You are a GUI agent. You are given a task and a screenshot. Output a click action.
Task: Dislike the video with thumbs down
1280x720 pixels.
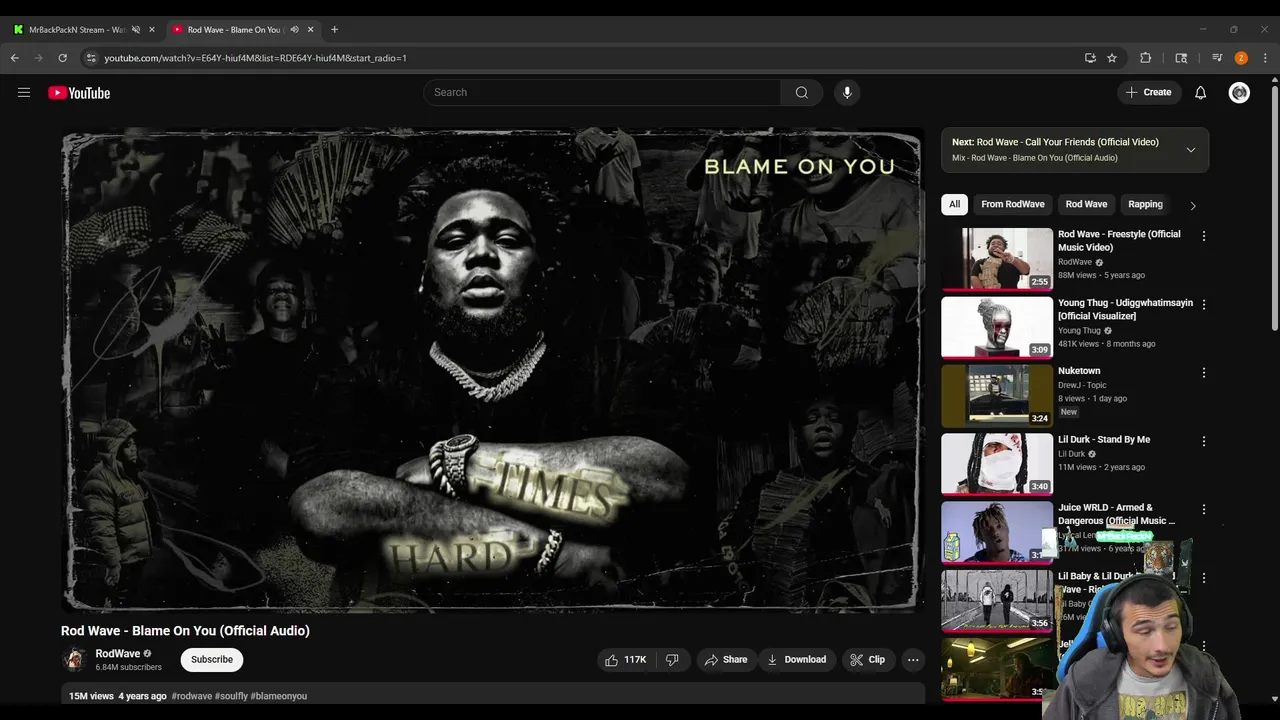672,660
